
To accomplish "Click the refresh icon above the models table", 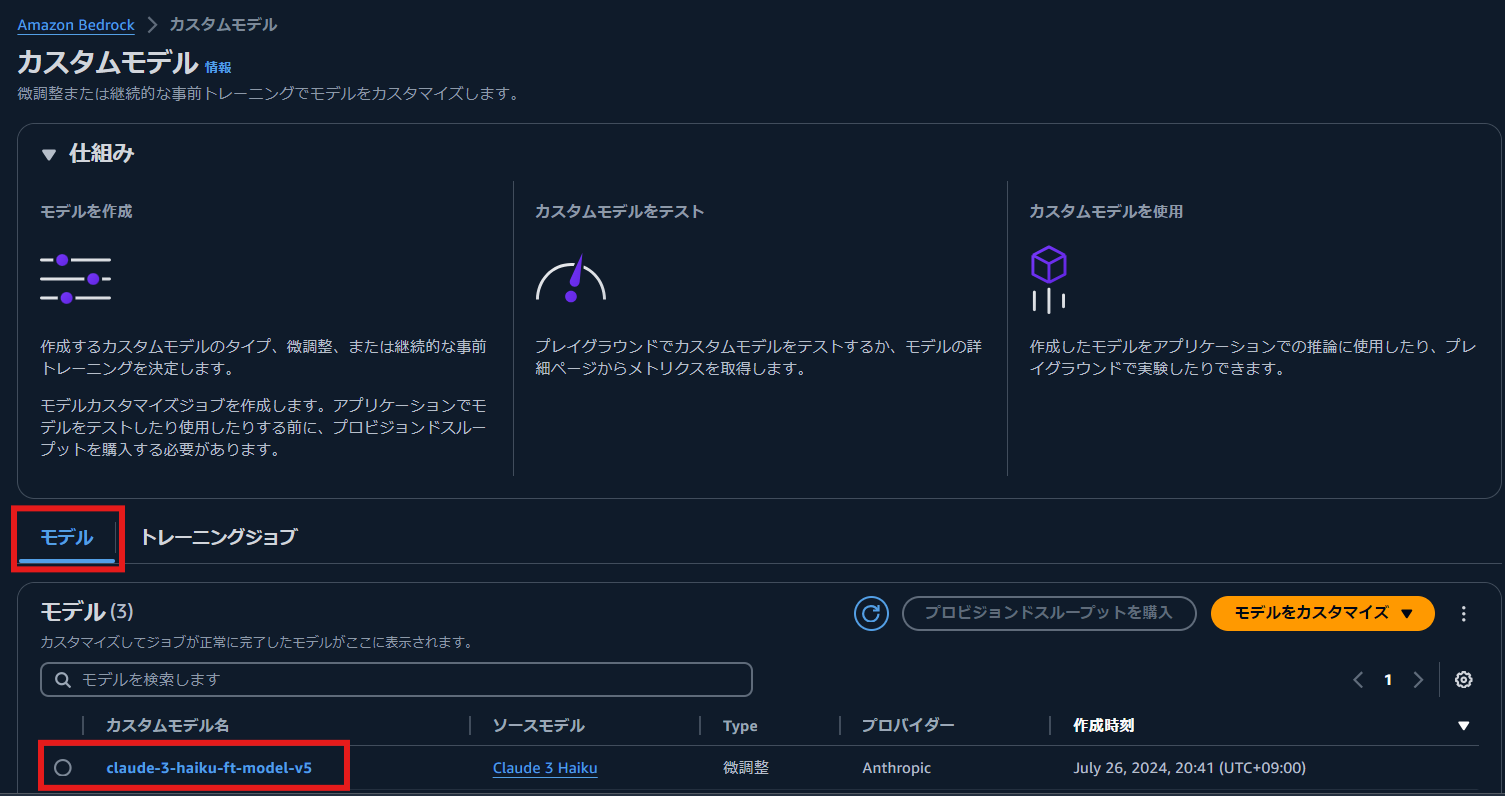I will click(x=869, y=613).
